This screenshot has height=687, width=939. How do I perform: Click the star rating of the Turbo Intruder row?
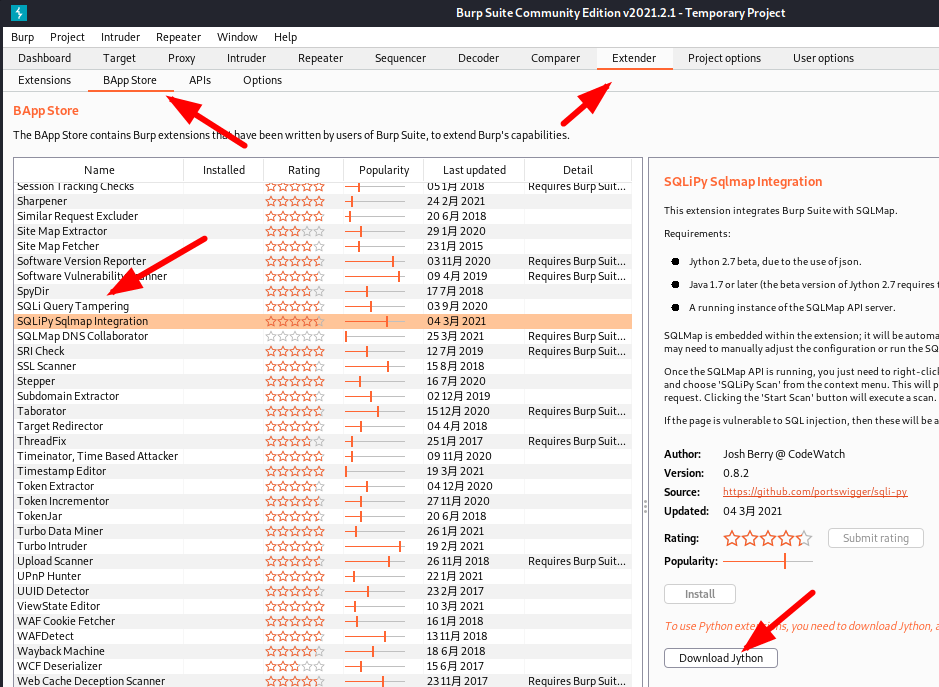[295, 546]
